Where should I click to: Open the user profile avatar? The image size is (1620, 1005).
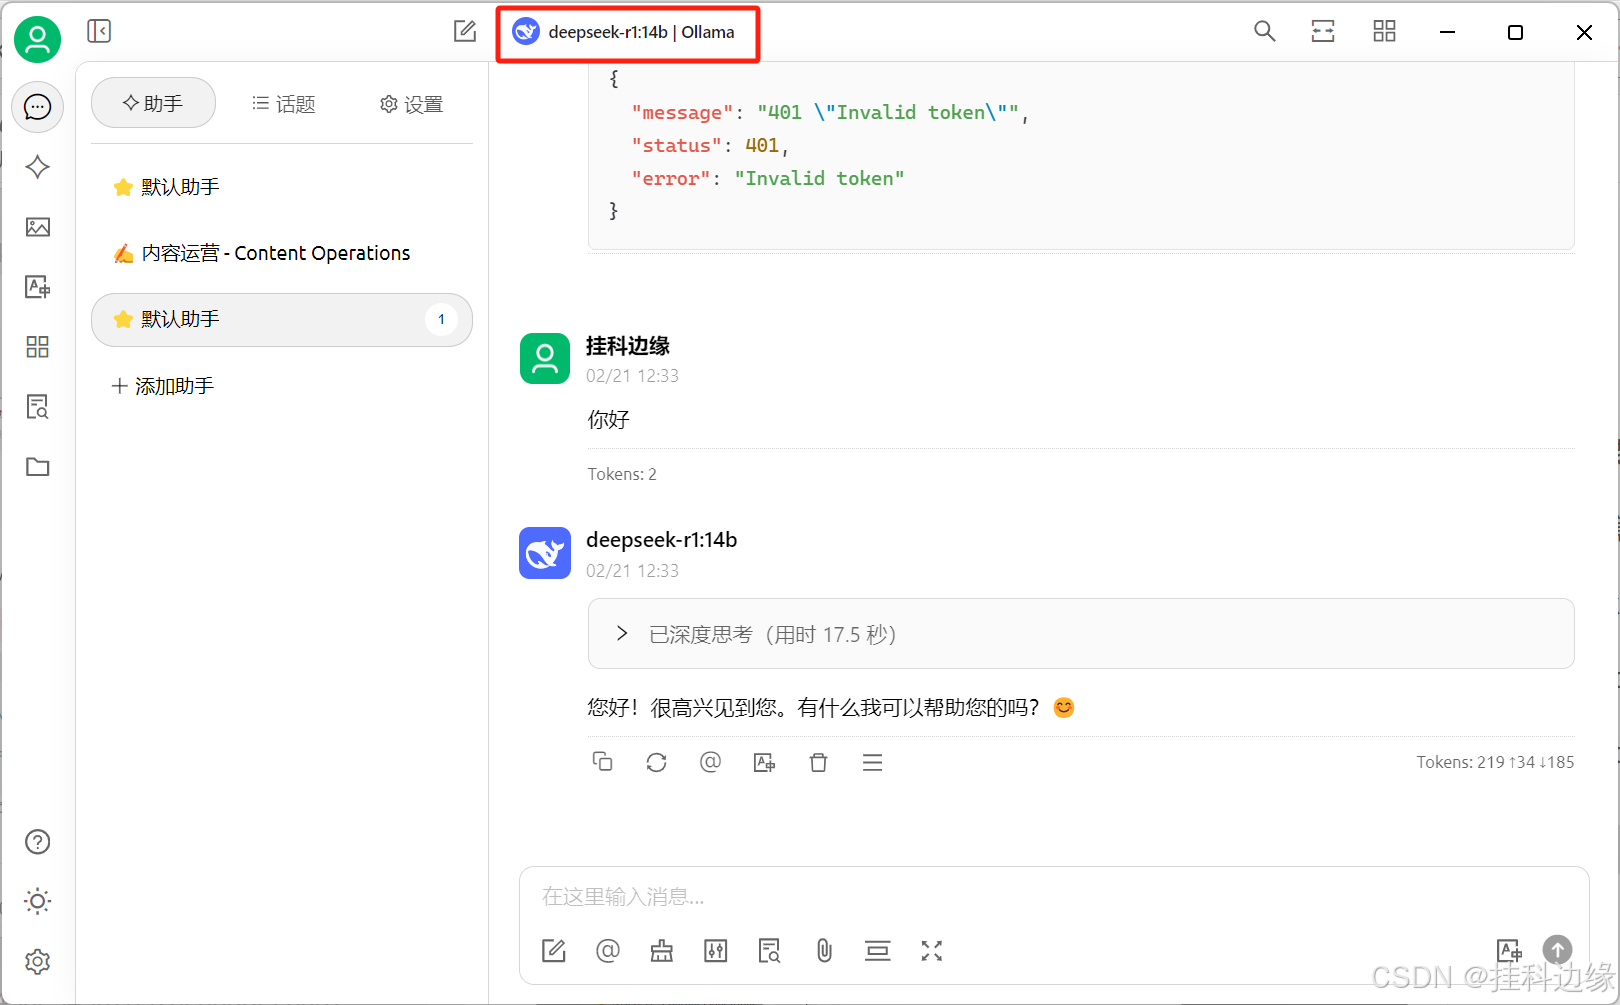click(37, 40)
